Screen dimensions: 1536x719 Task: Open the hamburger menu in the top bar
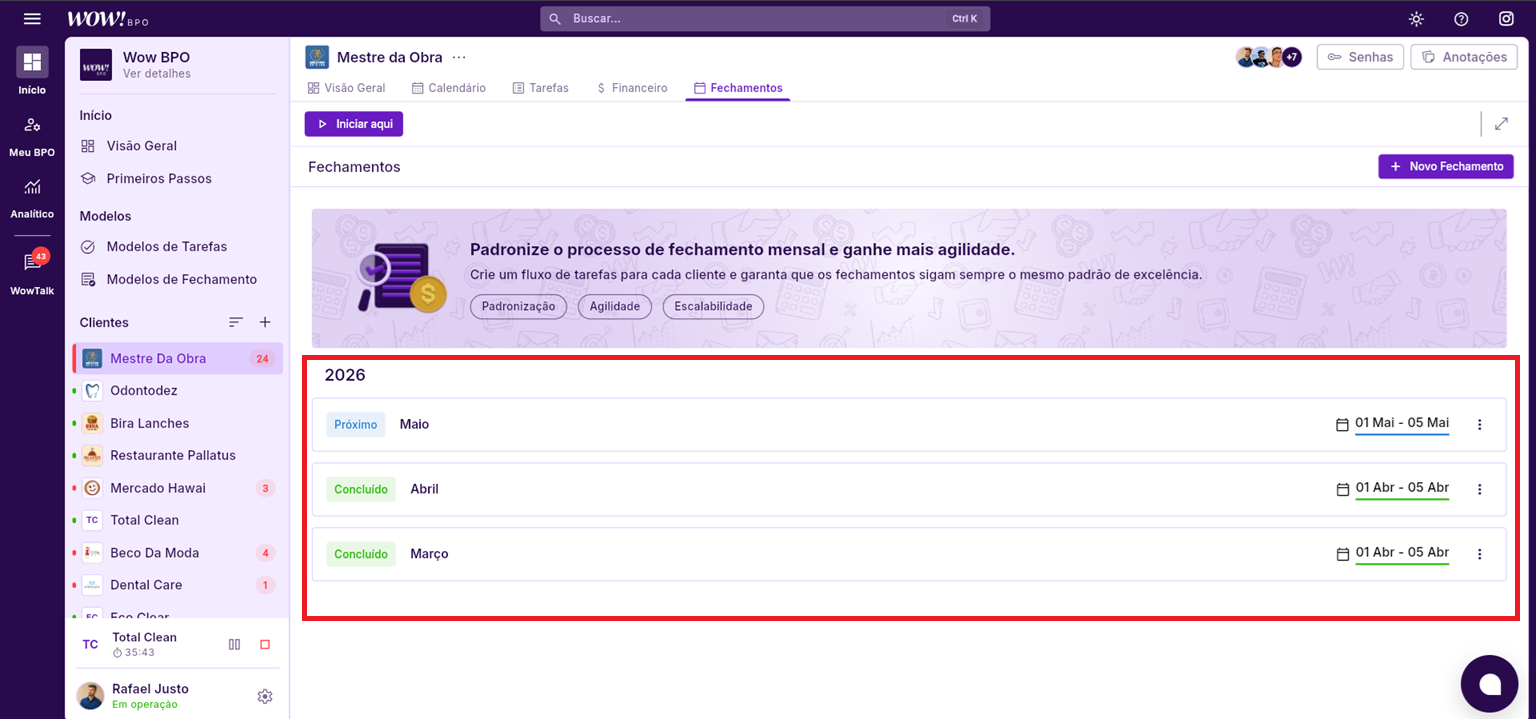point(32,19)
